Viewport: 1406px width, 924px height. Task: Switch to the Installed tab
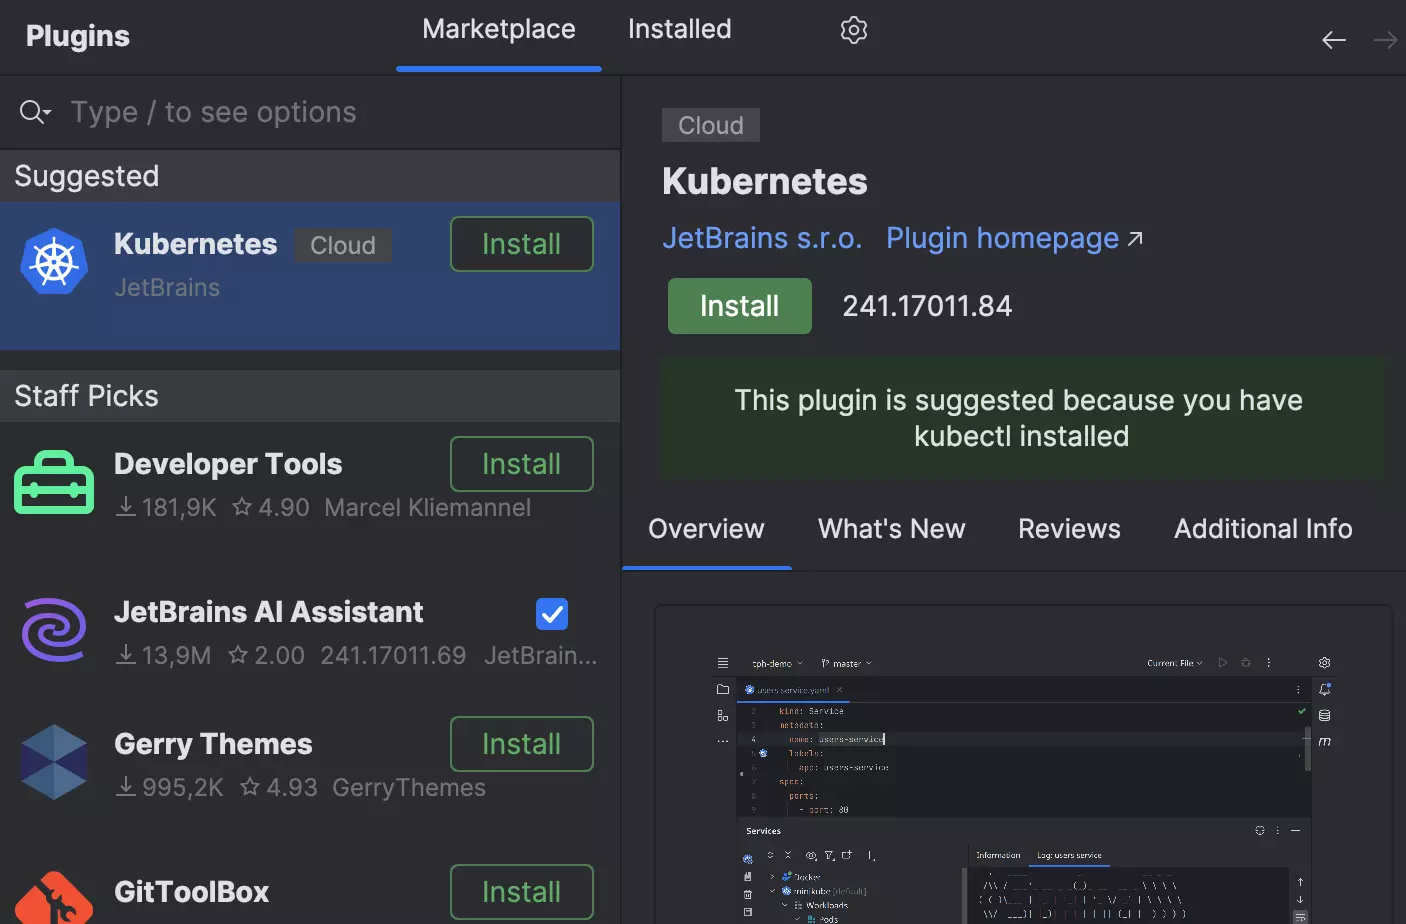679,28
